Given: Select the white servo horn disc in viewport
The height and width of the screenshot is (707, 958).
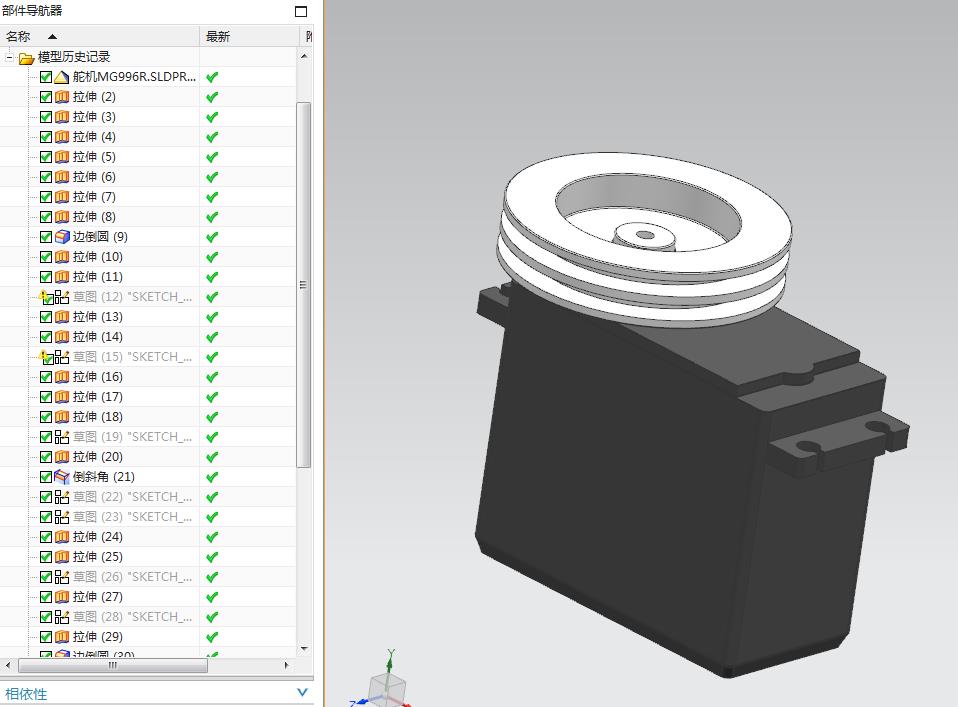Looking at the screenshot, I should click(x=645, y=238).
